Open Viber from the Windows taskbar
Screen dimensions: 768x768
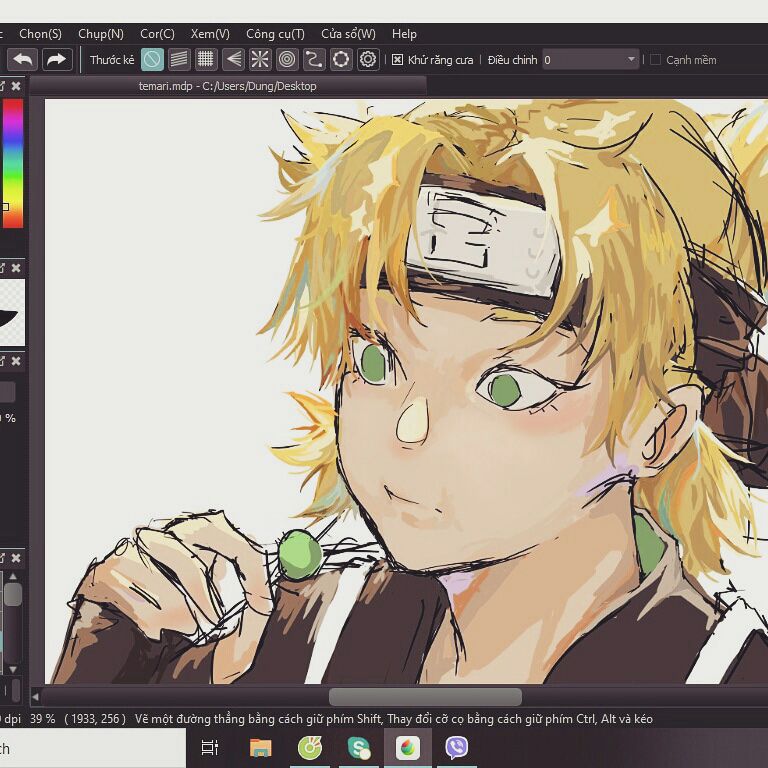tap(457, 747)
